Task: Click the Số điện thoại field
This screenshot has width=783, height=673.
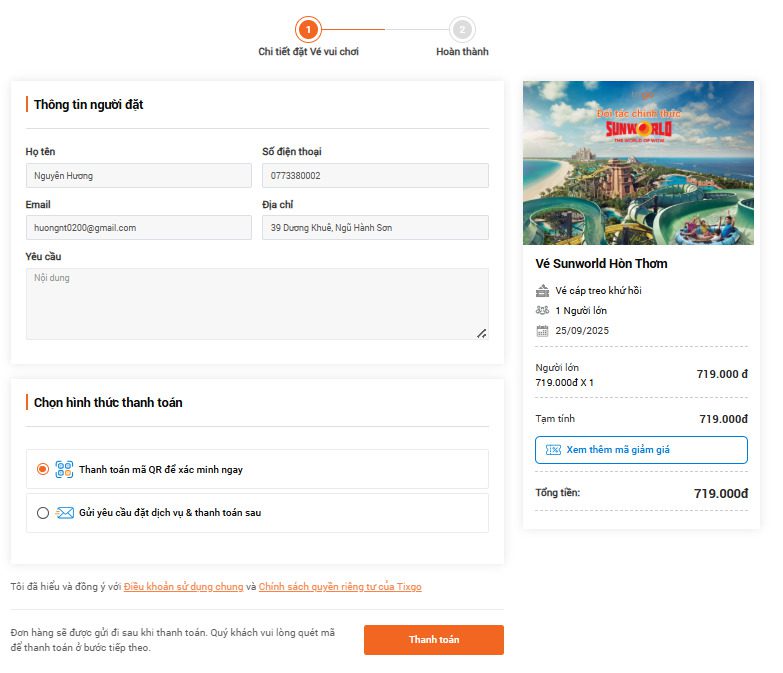Action: click(375, 176)
